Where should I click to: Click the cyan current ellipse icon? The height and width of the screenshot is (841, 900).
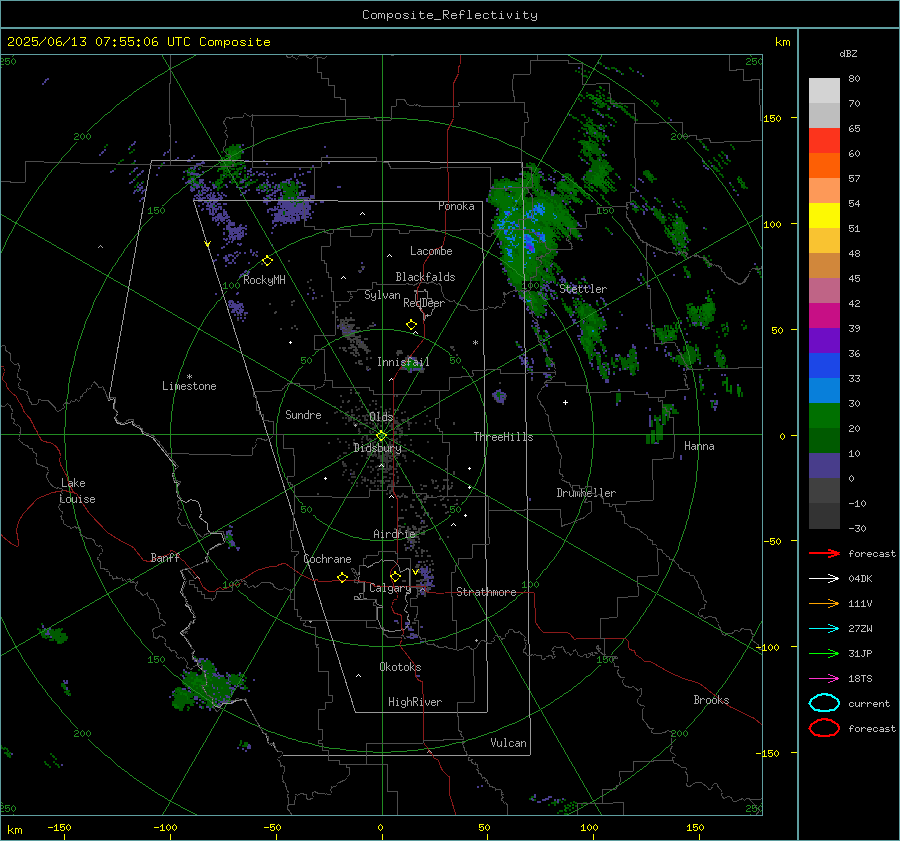click(824, 703)
